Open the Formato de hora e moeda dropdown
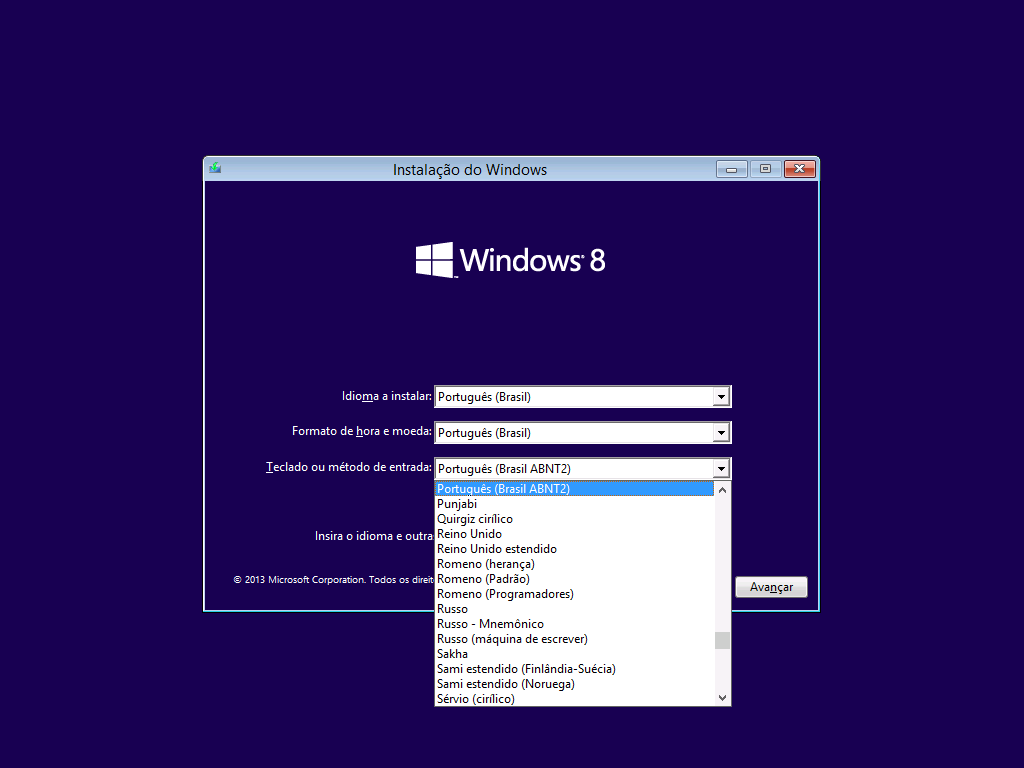The width and height of the screenshot is (1024, 768). point(720,432)
